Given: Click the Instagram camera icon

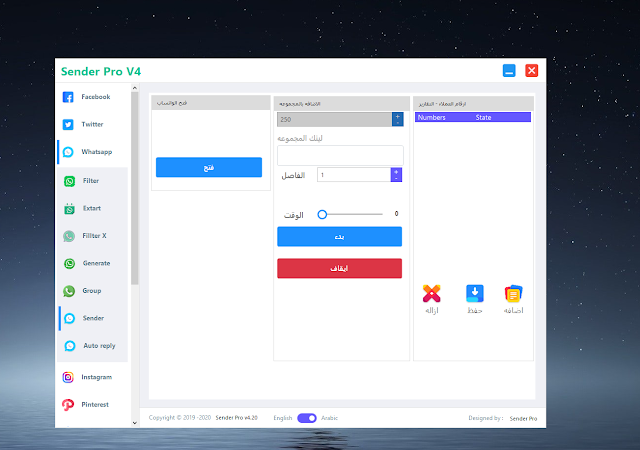Looking at the screenshot, I should tap(68, 377).
